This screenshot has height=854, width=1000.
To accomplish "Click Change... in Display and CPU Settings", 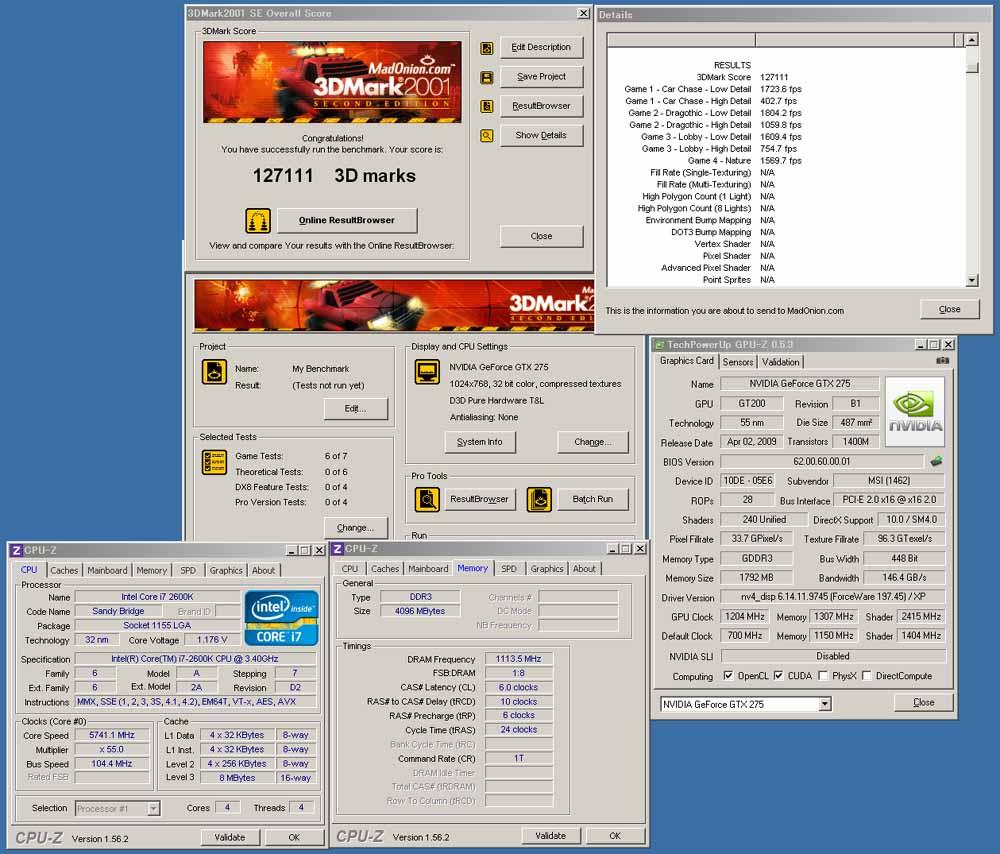I will pos(592,441).
